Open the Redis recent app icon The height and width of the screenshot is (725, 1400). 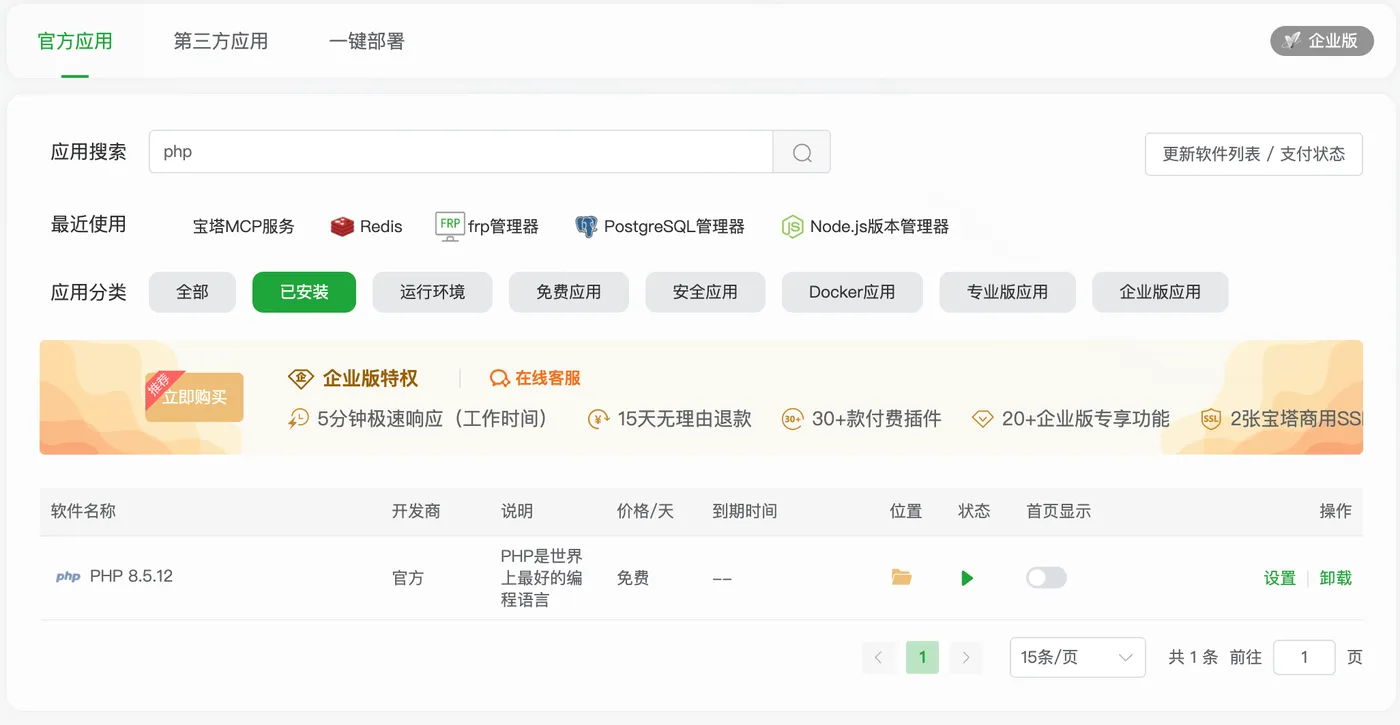(x=343, y=226)
